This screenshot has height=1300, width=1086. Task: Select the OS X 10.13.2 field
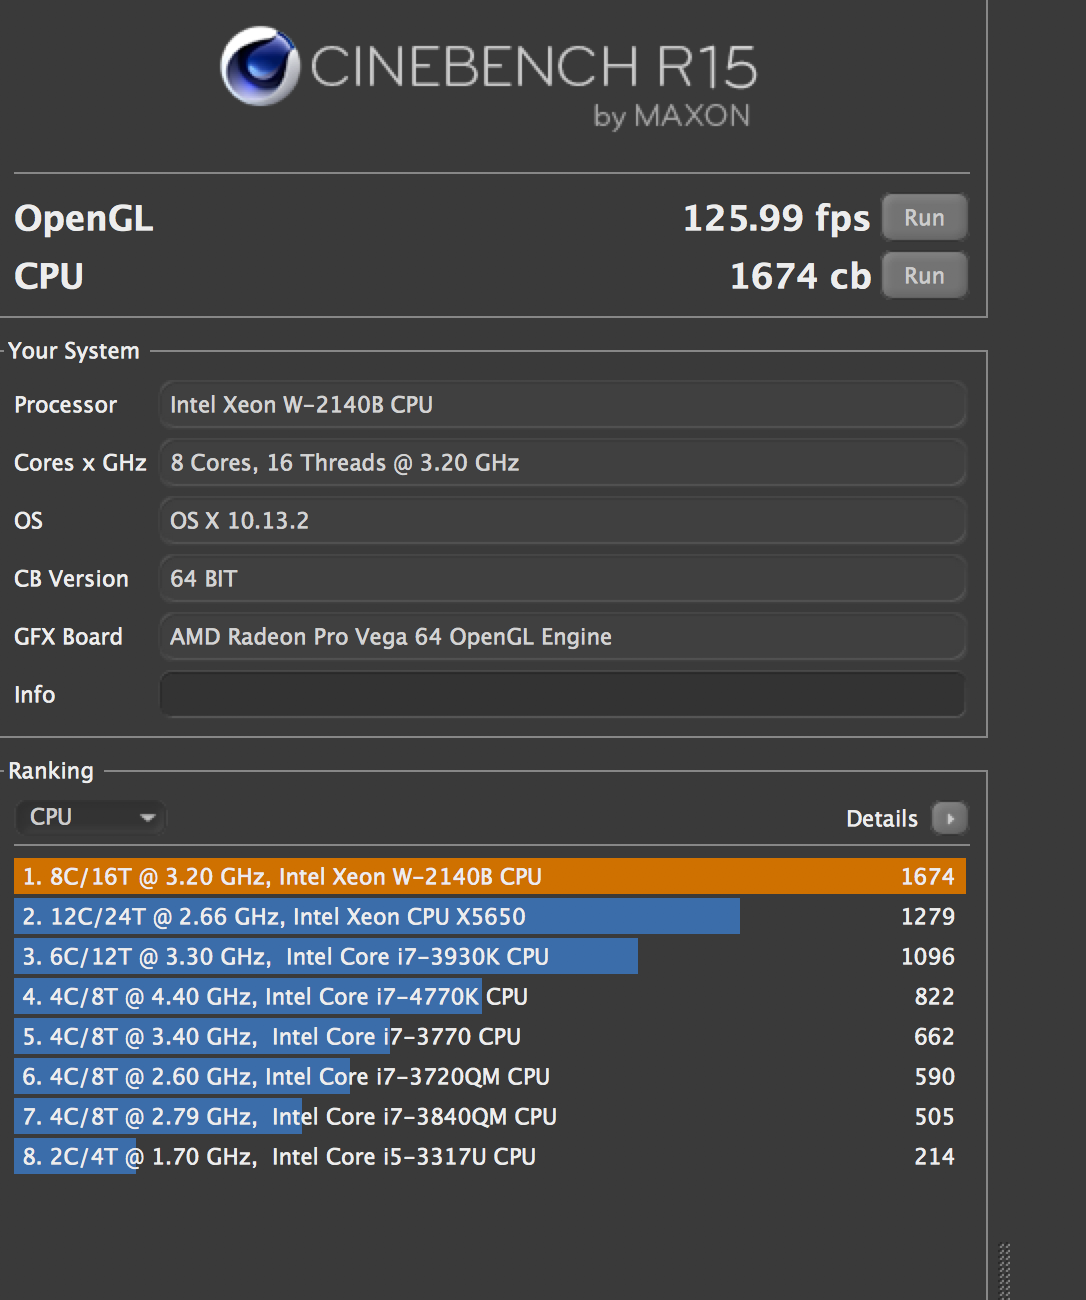coord(562,521)
